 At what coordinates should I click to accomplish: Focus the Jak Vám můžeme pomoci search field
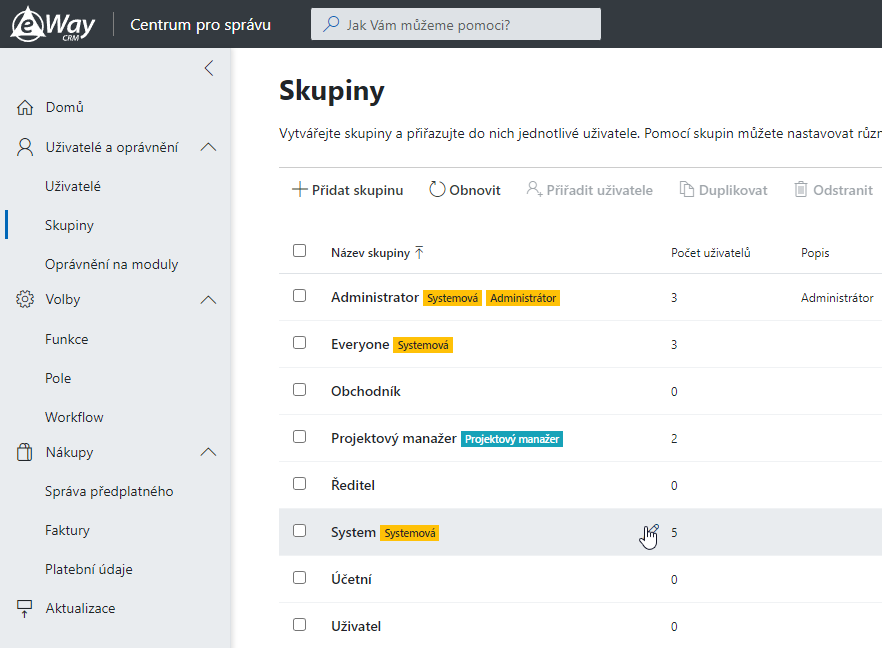pos(456,24)
